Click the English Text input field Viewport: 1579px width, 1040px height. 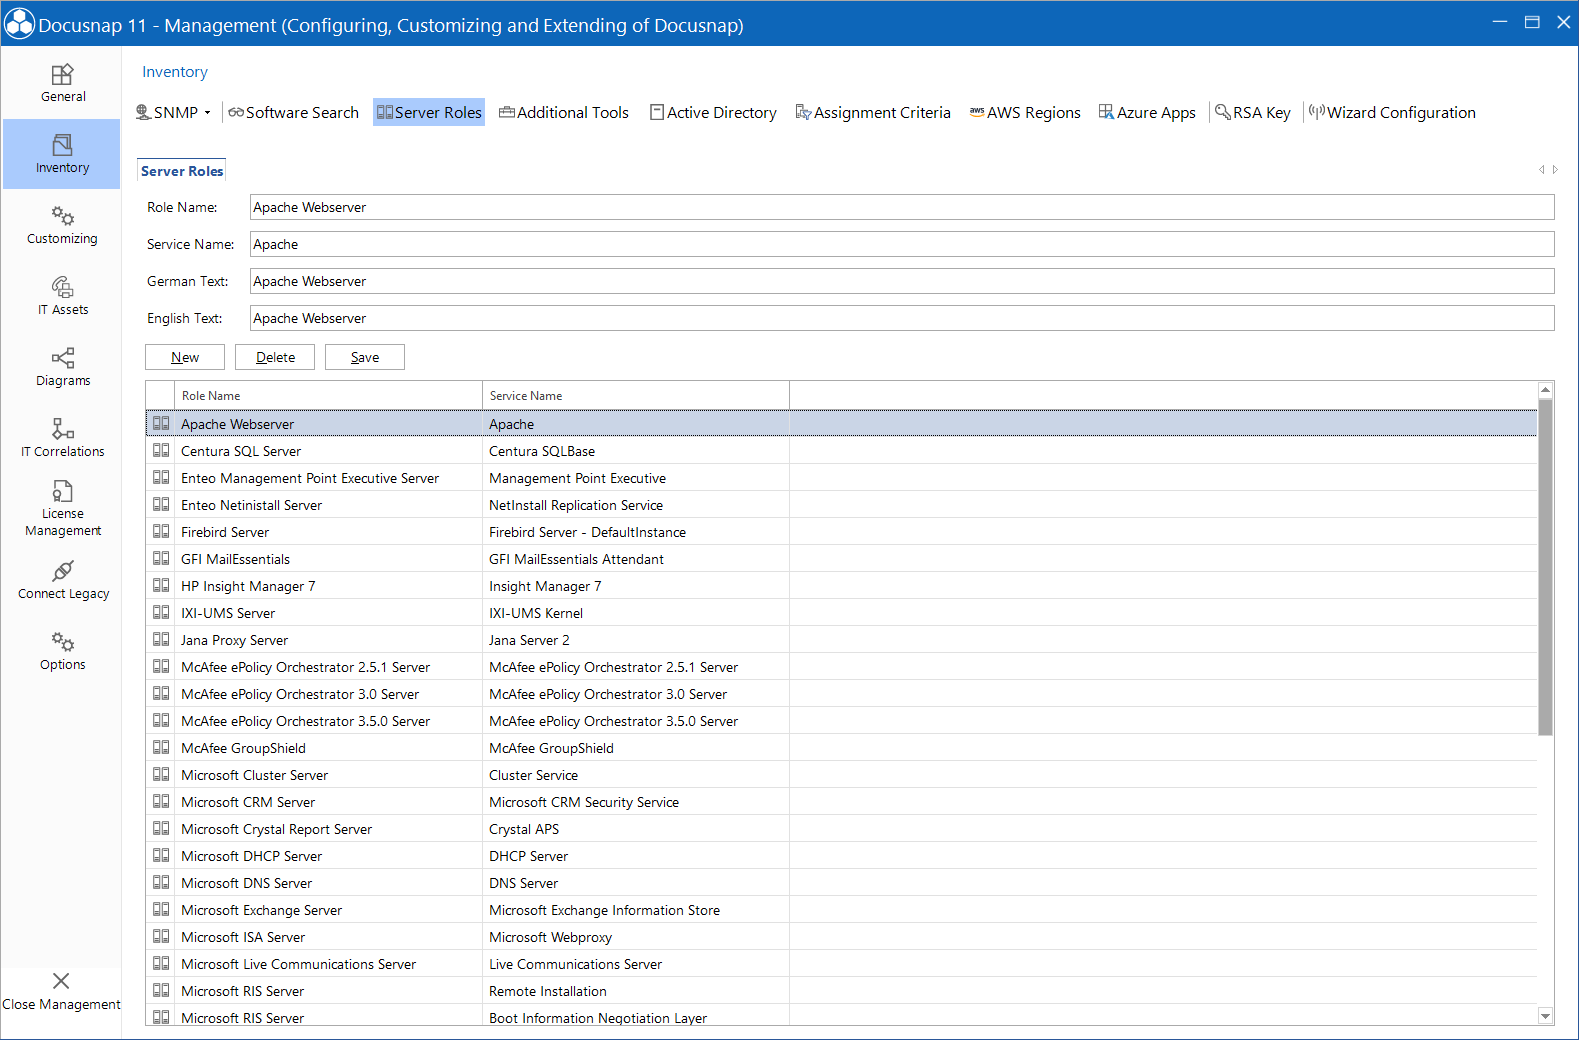pos(902,318)
